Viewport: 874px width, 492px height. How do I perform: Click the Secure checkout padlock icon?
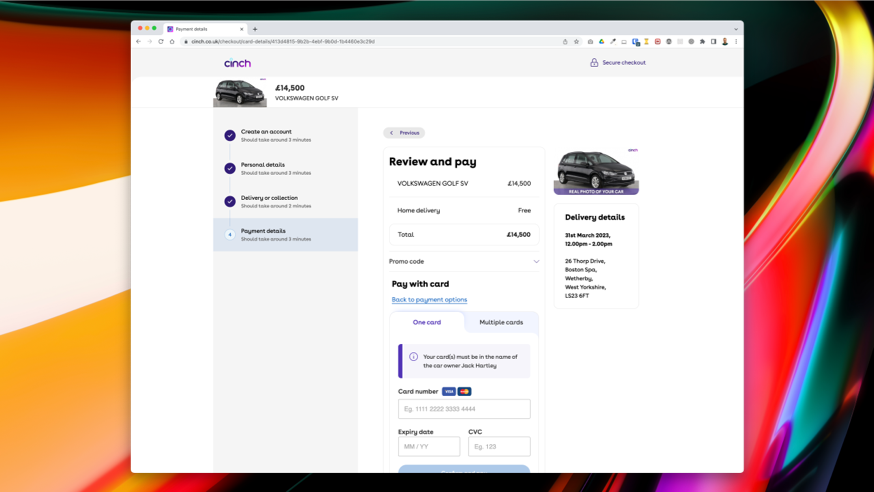(594, 63)
